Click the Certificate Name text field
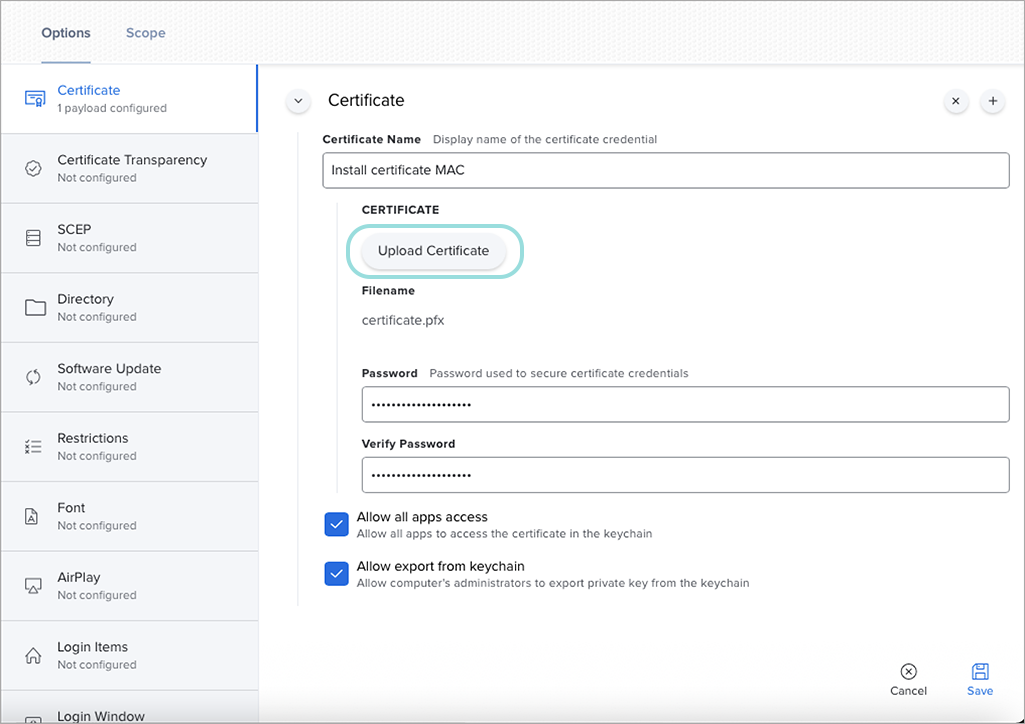Screen dimensions: 1025x724 pos(665,170)
